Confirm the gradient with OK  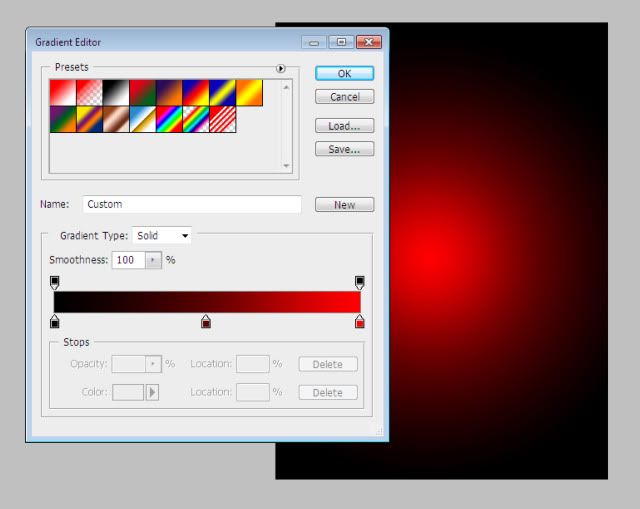pyautogui.click(x=344, y=73)
